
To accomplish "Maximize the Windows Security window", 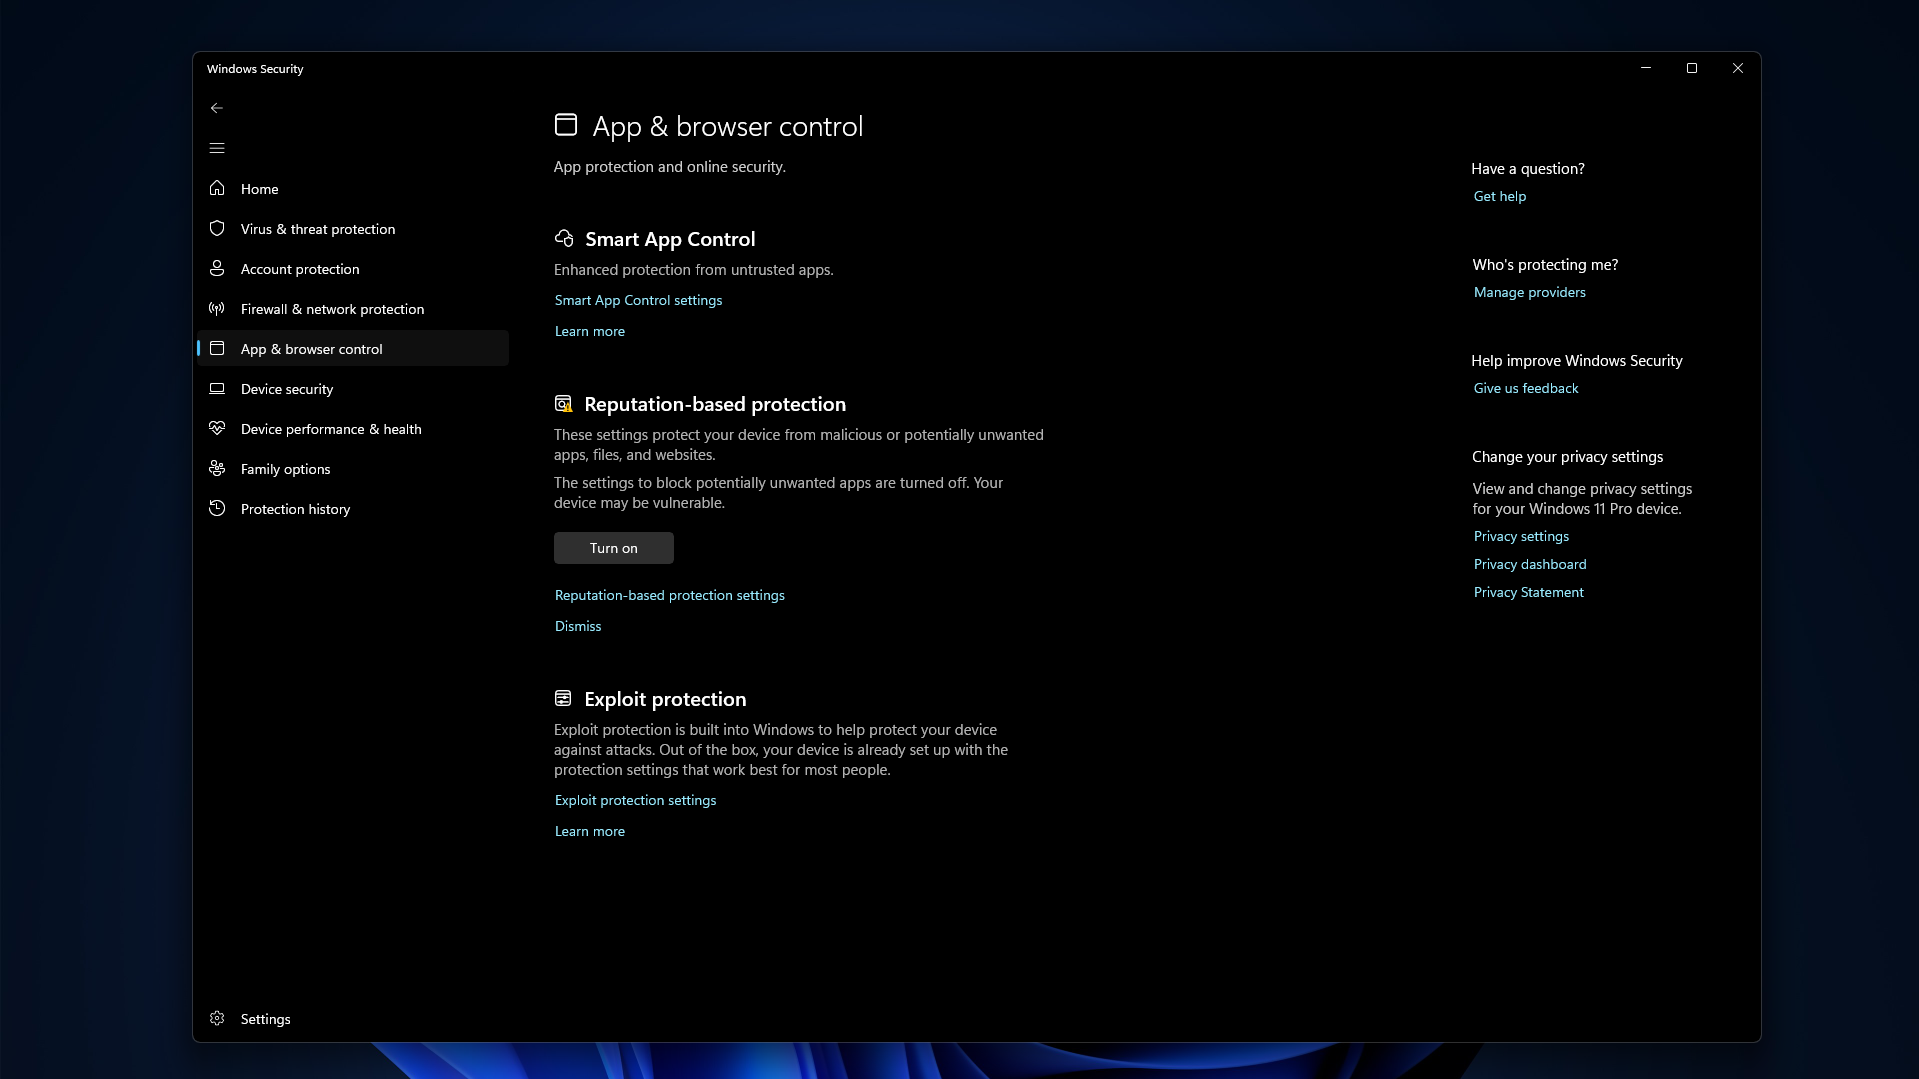I will tap(1692, 68).
